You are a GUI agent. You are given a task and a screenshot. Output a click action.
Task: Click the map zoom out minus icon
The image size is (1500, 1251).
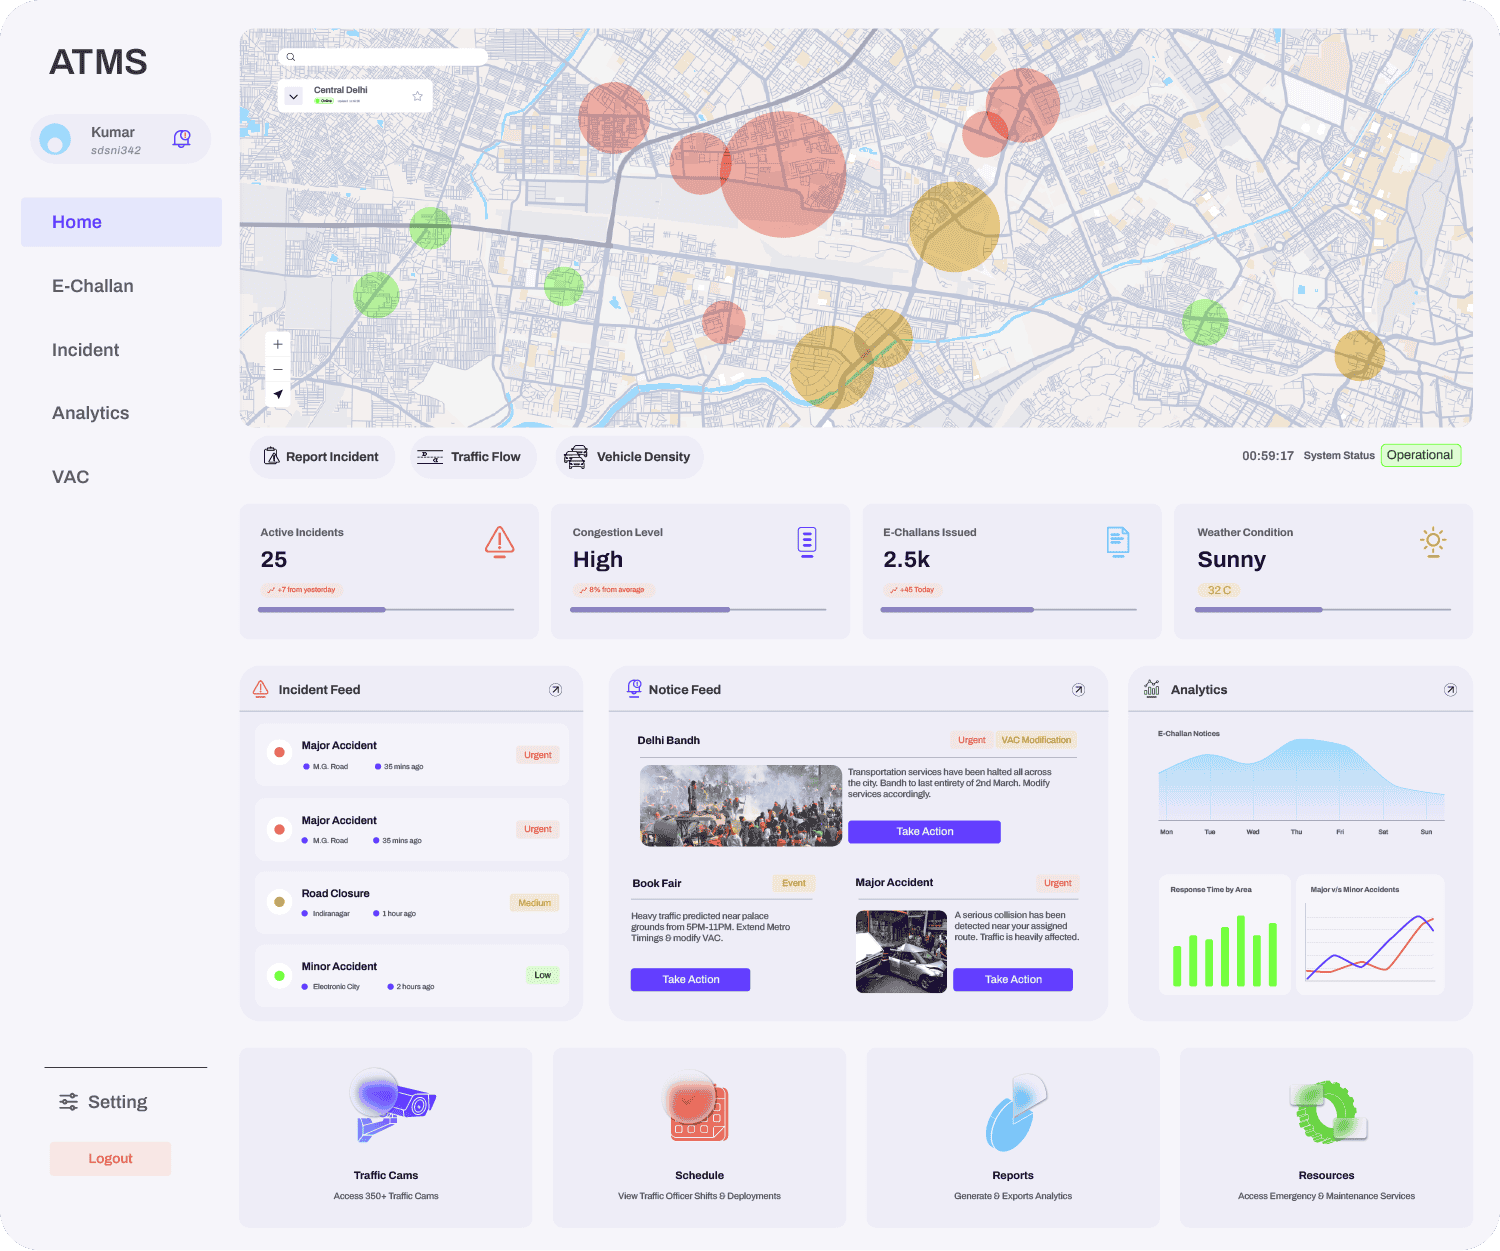pos(278,369)
